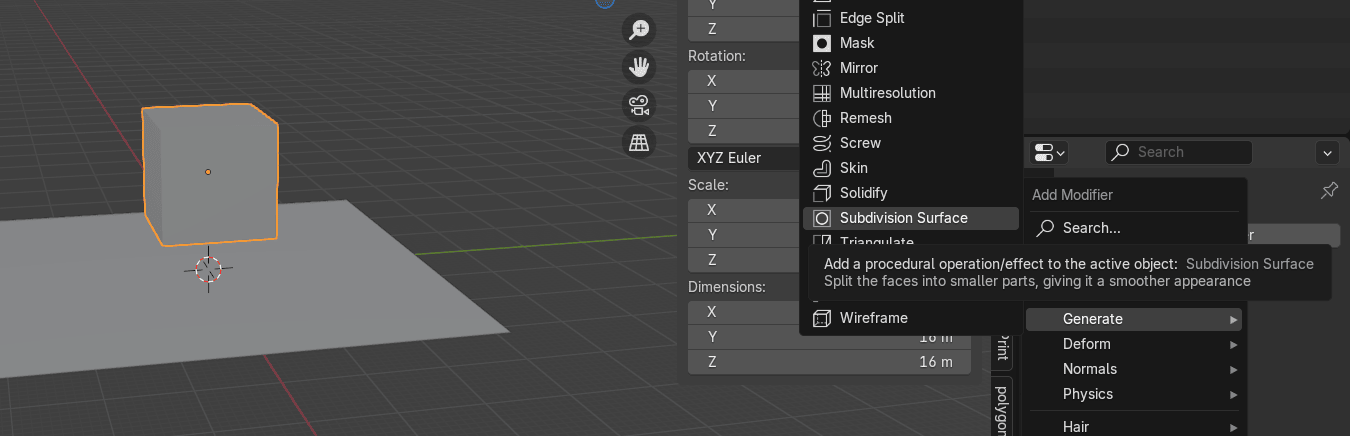This screenshot has width=1350, height=436.
Task: Open the XYZ Euler rotation mode dropdown
Action: [x=745, y=158]
